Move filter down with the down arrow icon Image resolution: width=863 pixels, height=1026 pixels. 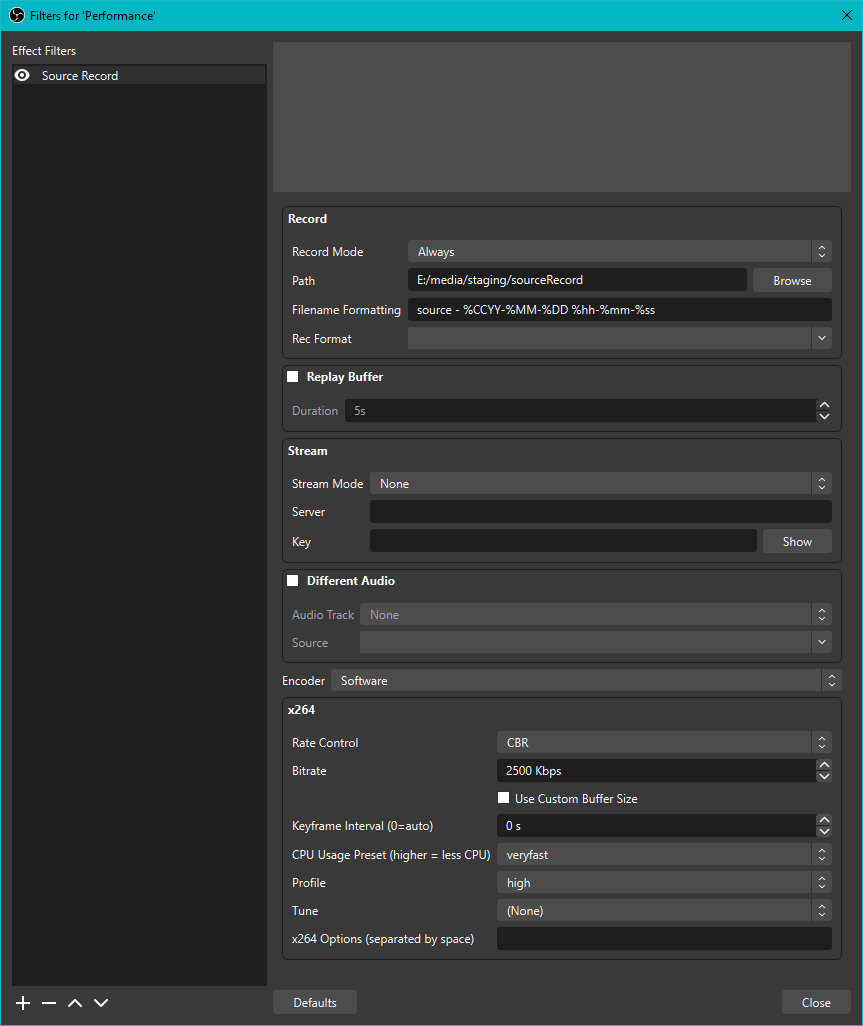click(100, 1002)
